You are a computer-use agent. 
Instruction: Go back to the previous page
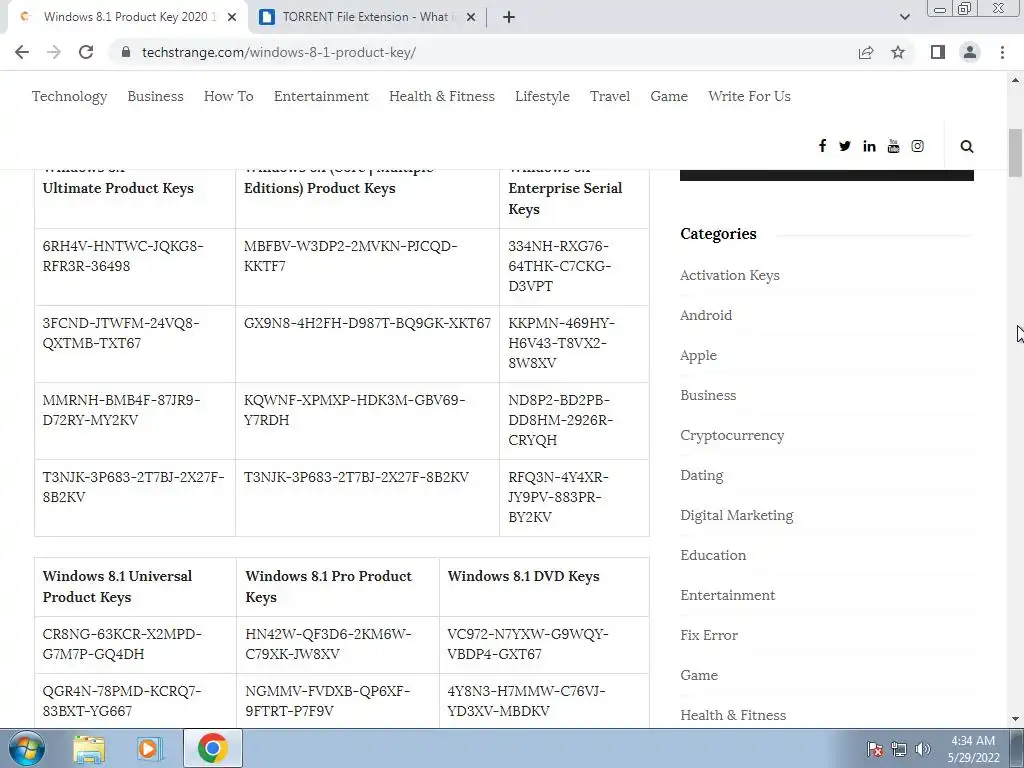pos(22,52)
